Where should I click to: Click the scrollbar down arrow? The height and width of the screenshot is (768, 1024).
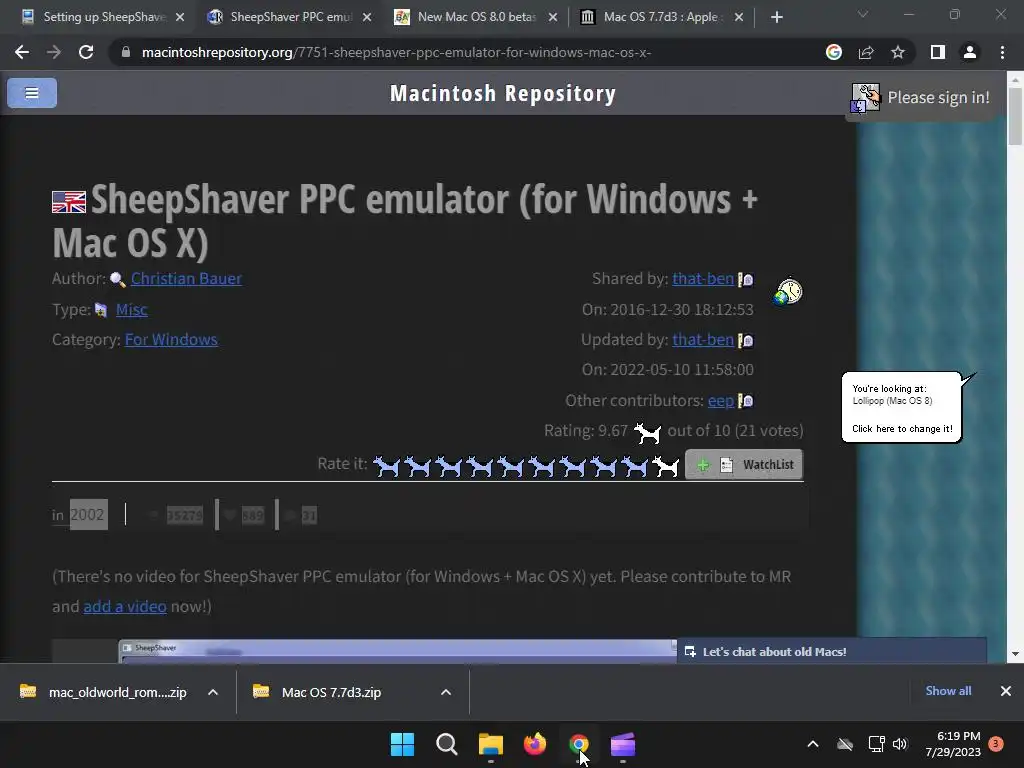(1015, 654)
